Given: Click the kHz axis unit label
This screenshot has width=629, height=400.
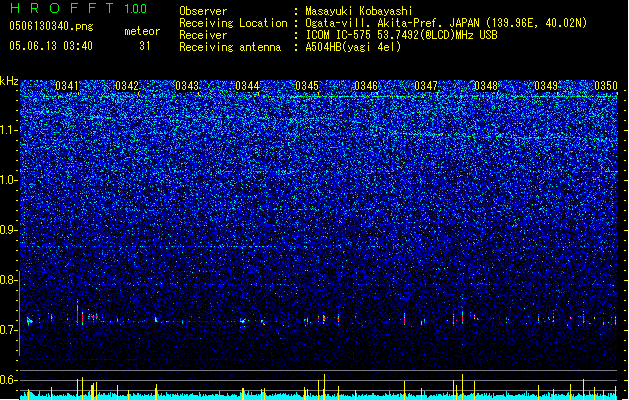Looking at the screenshot, I should [9, 81].
